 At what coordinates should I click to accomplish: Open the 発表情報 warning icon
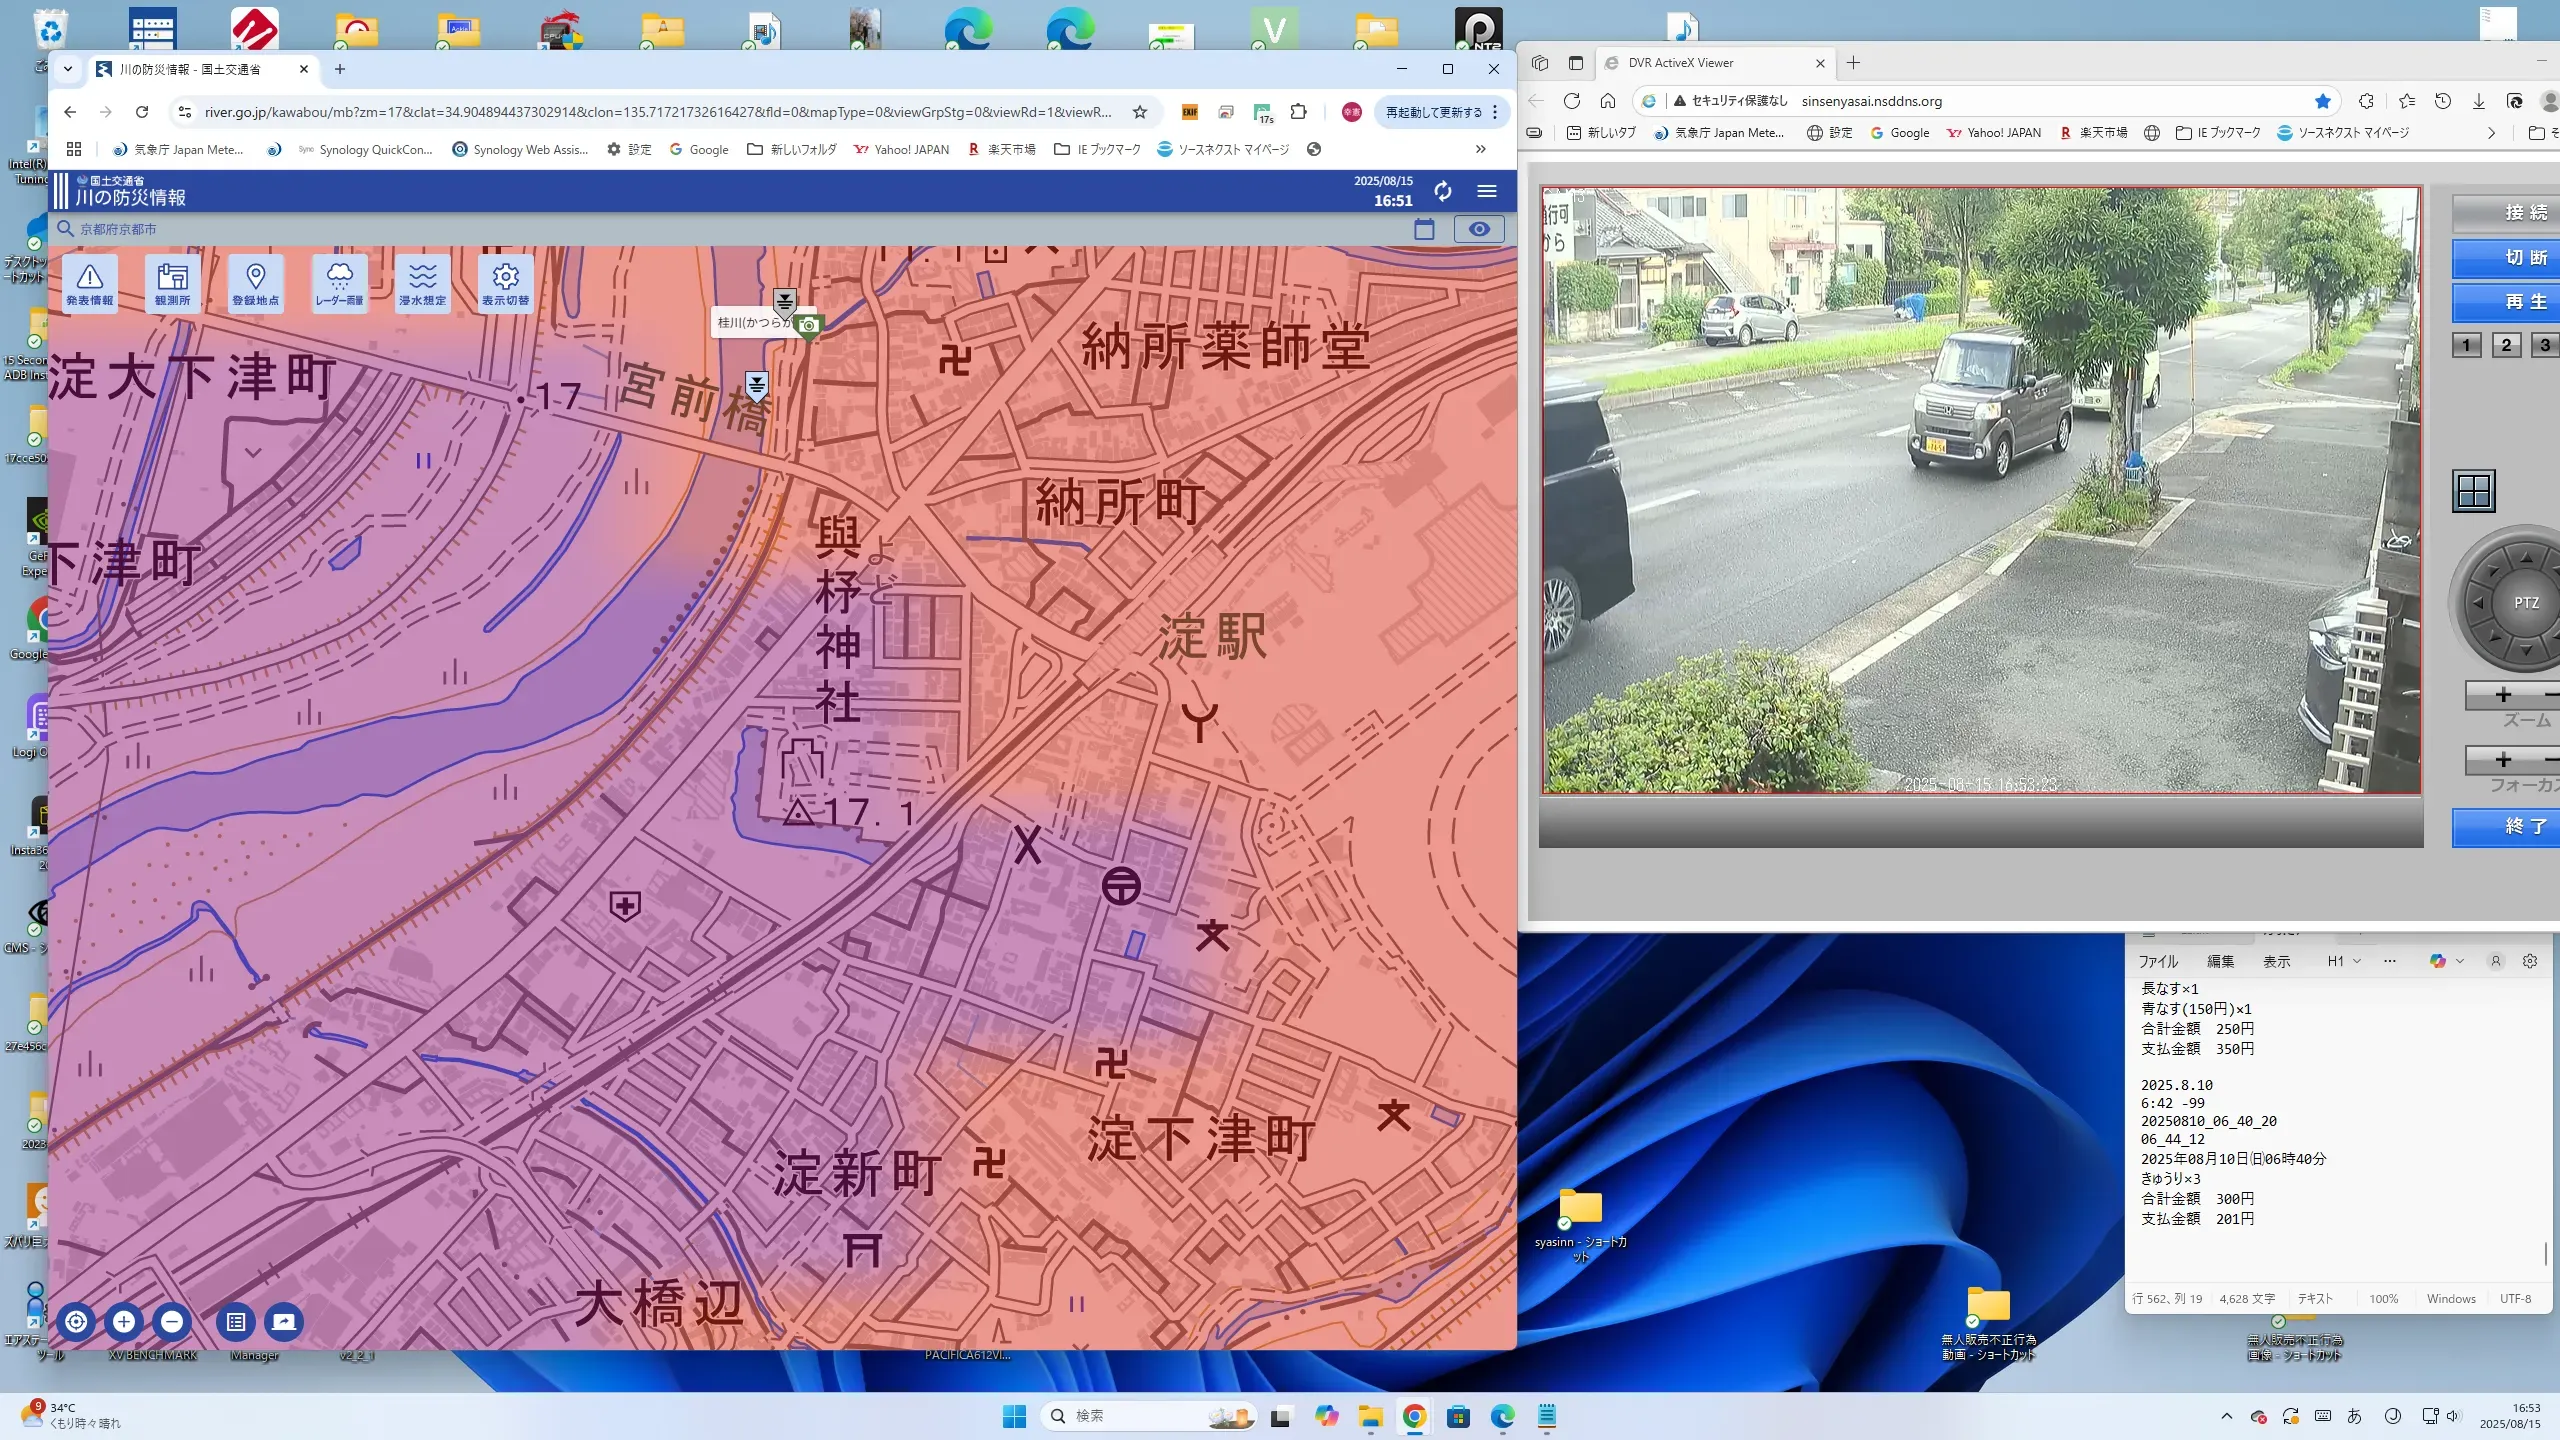(x=90, y=283)
